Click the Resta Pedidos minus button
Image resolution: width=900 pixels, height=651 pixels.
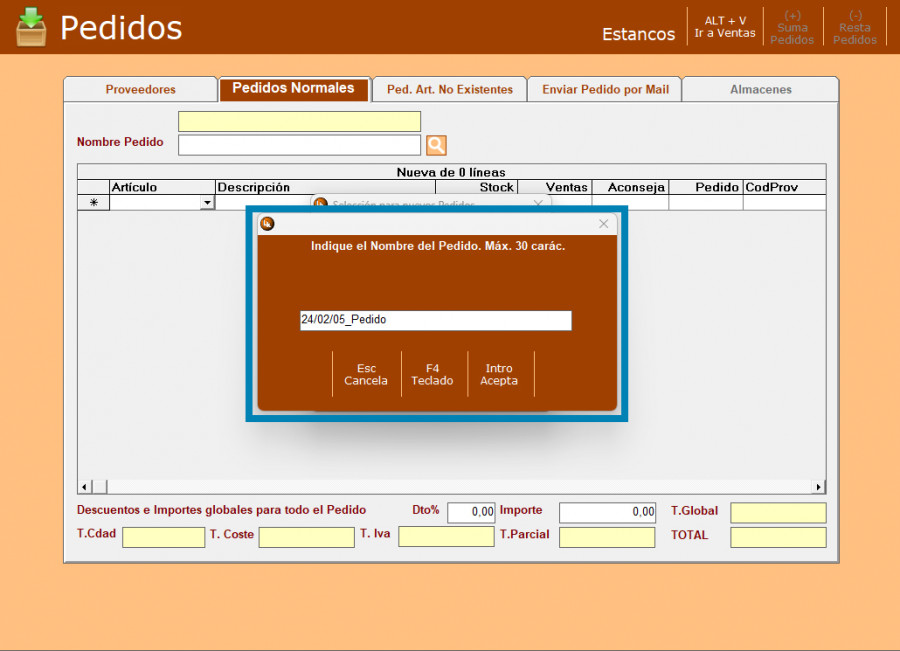click(x=855, y=27)
